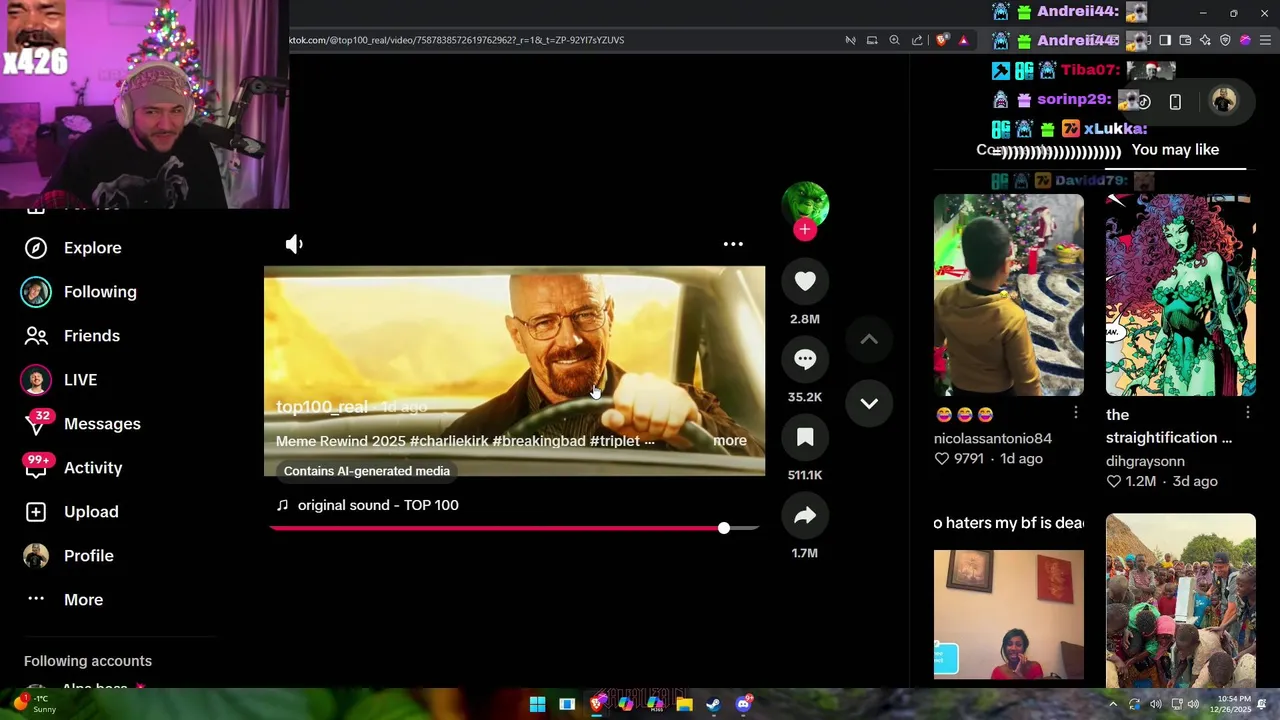This screenshot has width=1280, height=720.
Task: Open Discord from the taskbar
Action: coord(743,704)
